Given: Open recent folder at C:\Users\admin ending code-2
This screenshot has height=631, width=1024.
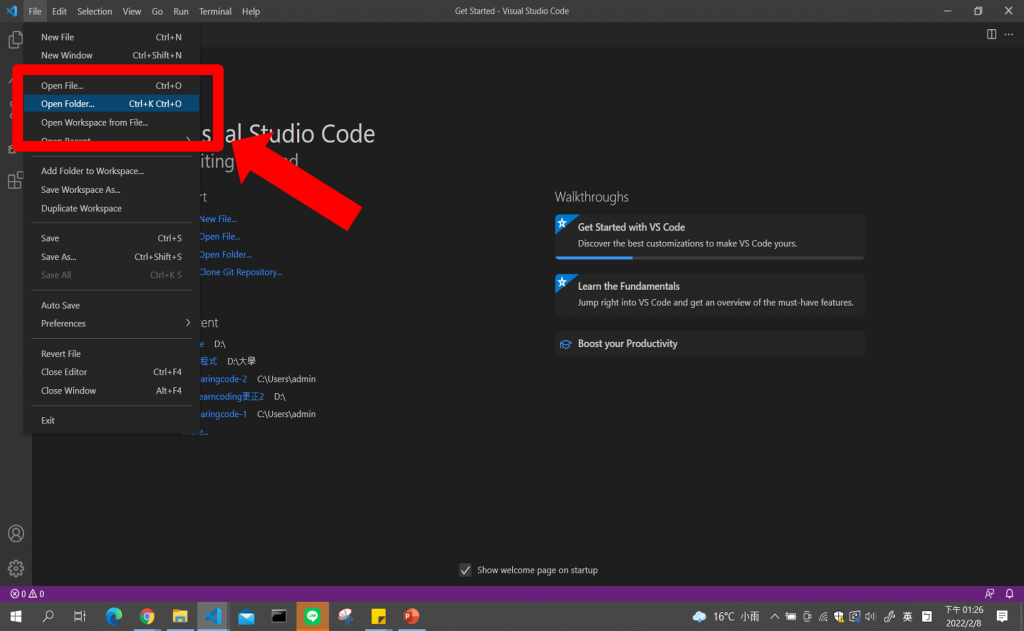Looking at the screenshot, I should pyautogui.click(x=223, y=379).
